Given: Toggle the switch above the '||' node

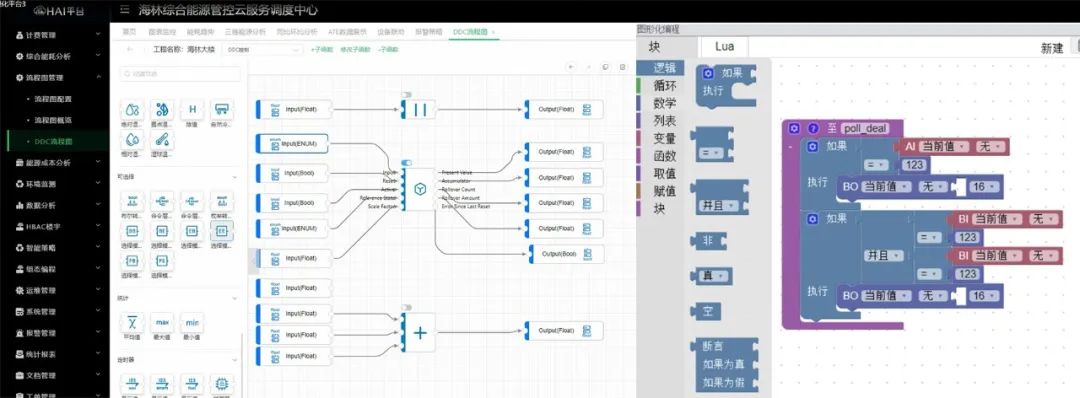Looking at the screenshot, I should tap(406, 94).
